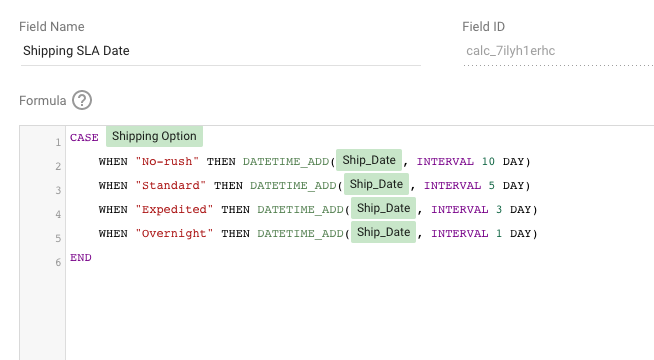Viewport: 654px width, 360px height.
Task: Select Ship_Date chip on the Expedited line
Action: pyautogui.click(x=383, y=208)
